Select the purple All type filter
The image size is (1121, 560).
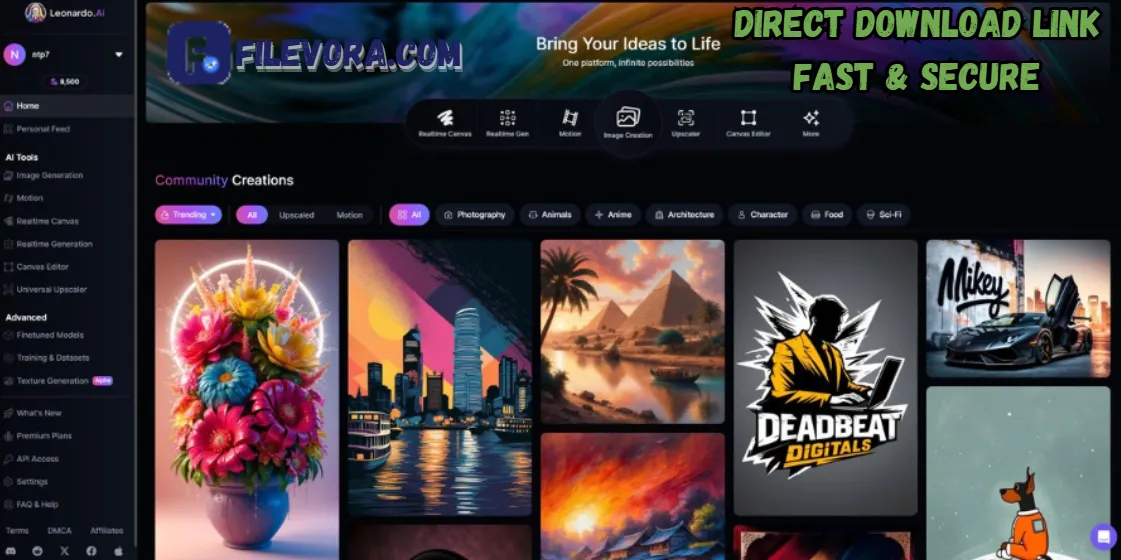252,215
